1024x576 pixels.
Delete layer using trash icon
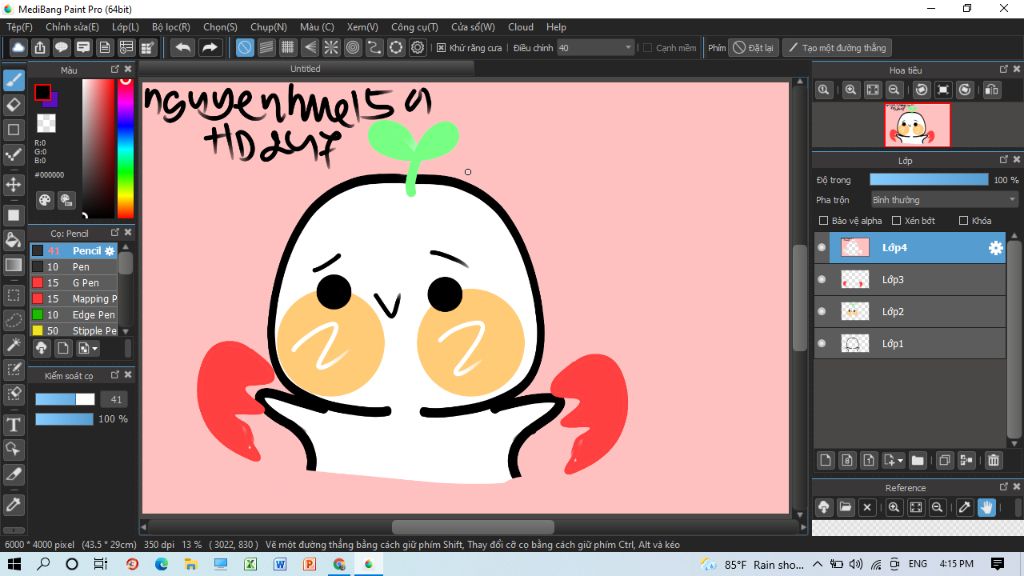click(x=993, y=461)
